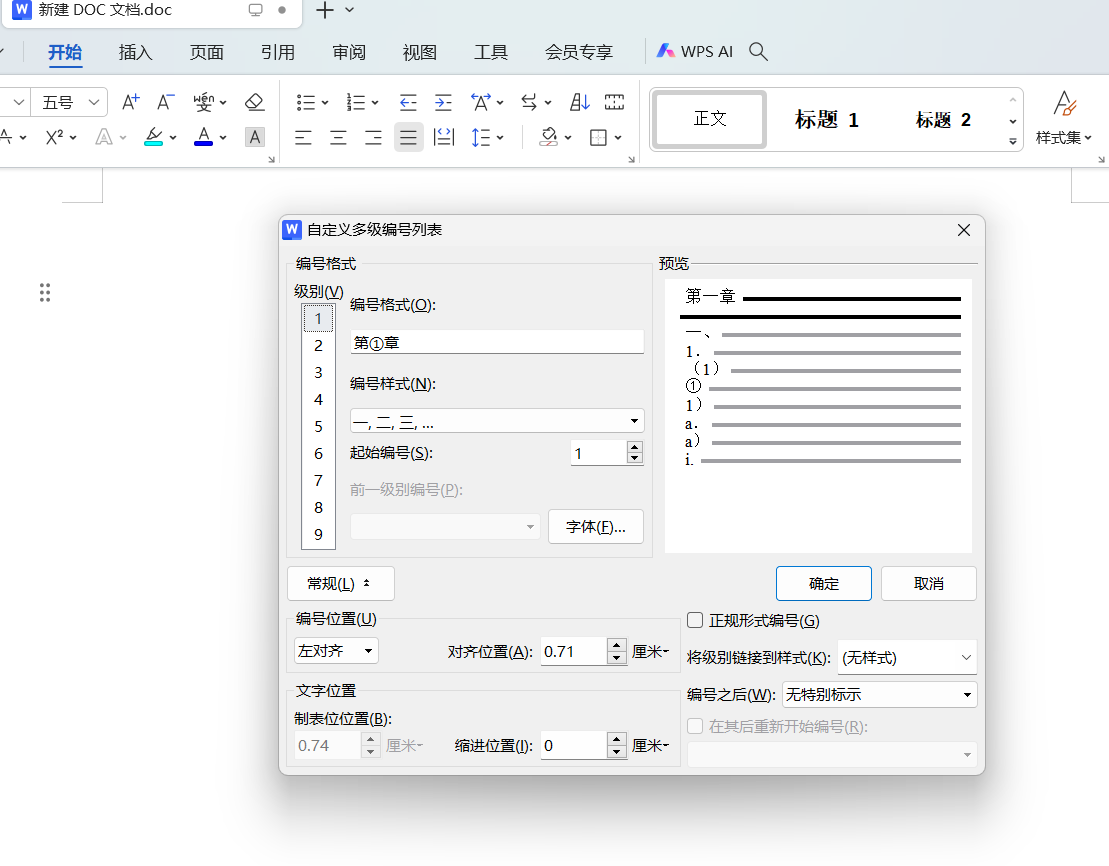1109x866 pixels.
Task: Open the text effects A icon
Action: pyautogui.click(x=104, y=137)
